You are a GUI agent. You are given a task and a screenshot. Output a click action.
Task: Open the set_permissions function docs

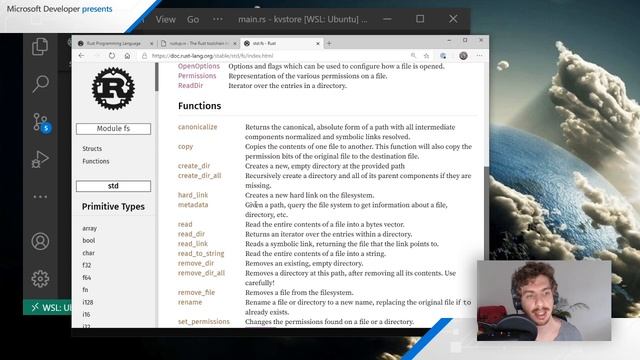pyautogui.click(x=204, y=322)
